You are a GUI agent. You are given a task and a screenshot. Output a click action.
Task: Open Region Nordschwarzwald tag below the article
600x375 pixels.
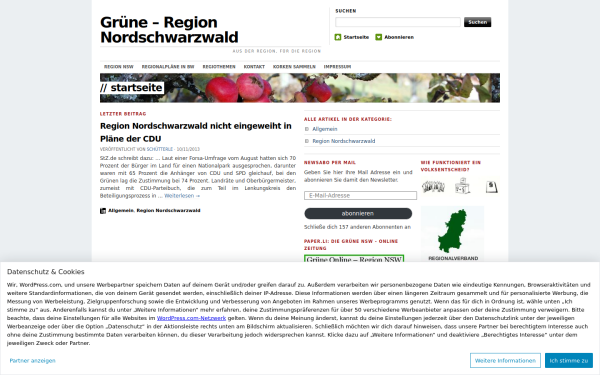(x=168, y=211)
